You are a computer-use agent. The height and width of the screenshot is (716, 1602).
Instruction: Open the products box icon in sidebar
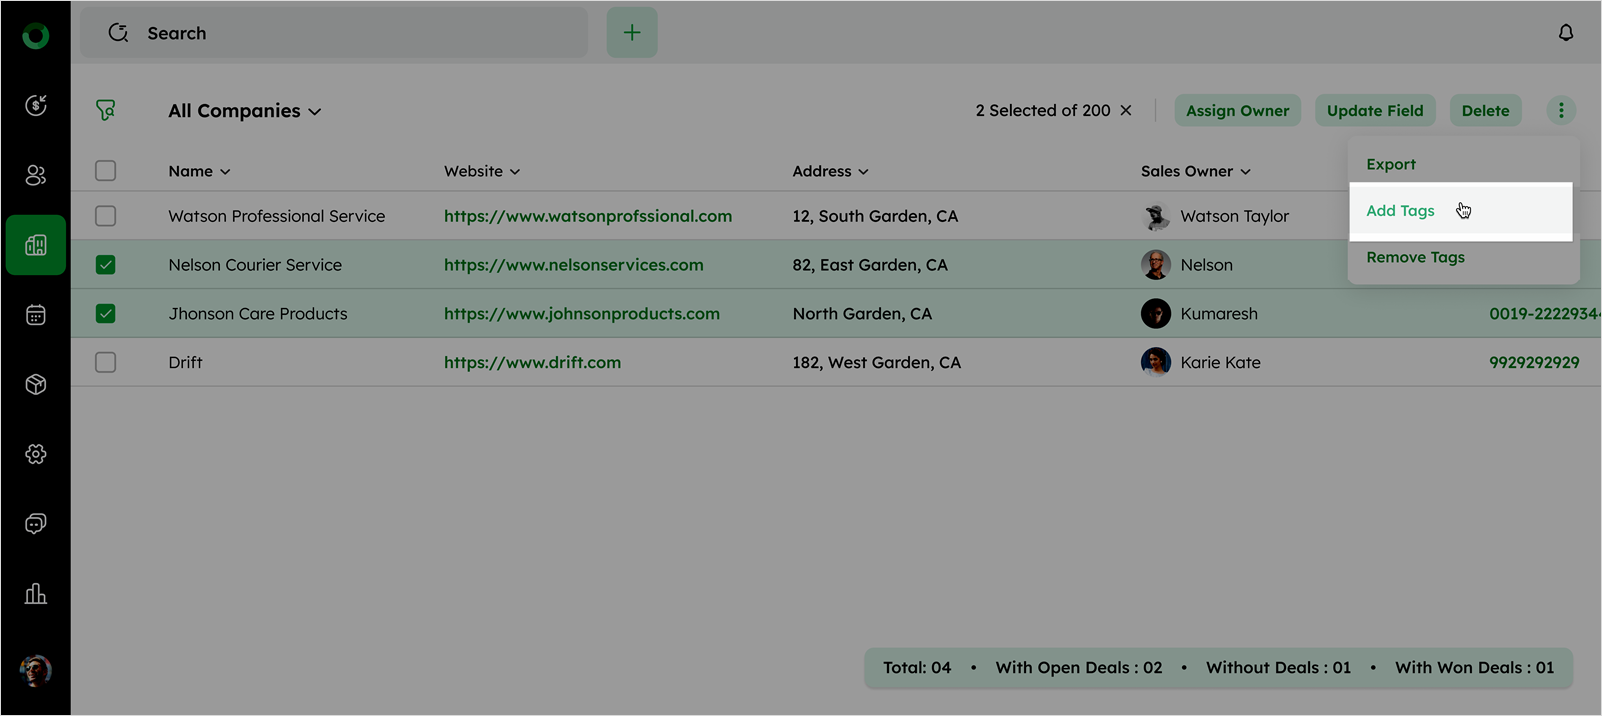pyautogui.click(x=36, y=385)
